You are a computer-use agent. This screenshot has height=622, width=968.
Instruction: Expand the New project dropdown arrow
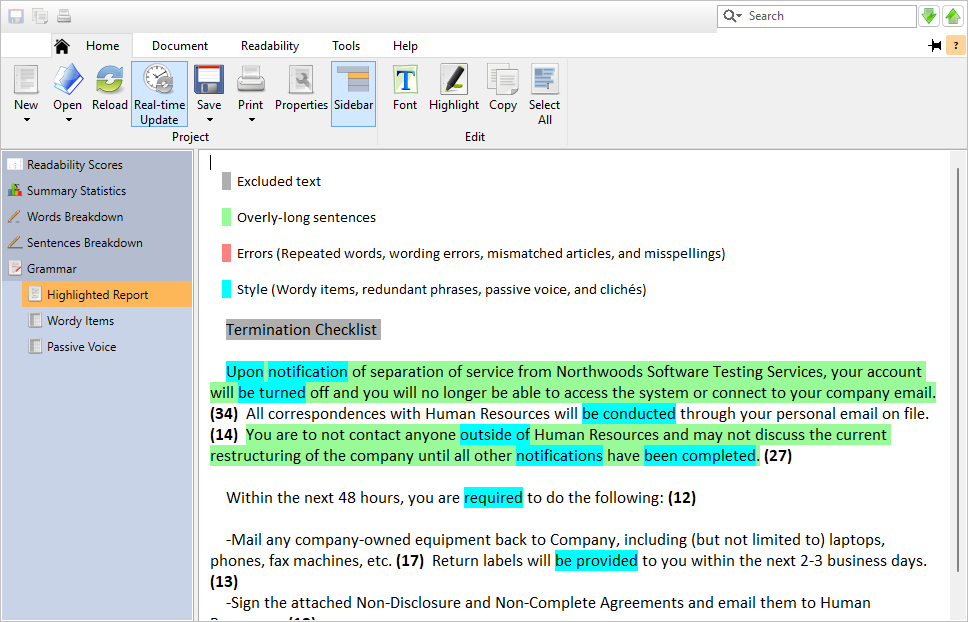pos(27,120)
